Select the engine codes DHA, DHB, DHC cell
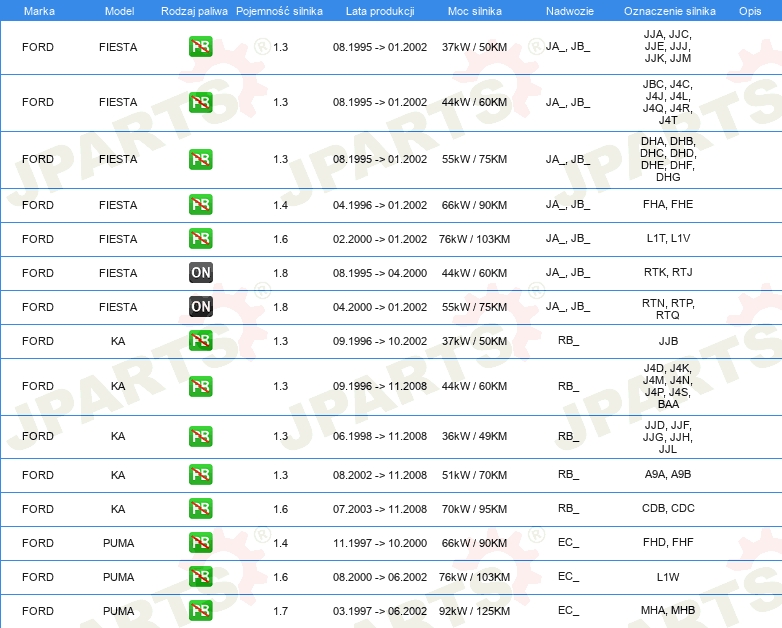The height and width of the screenshot is (628, 782). pyautogui.click(x=668, y=159)
